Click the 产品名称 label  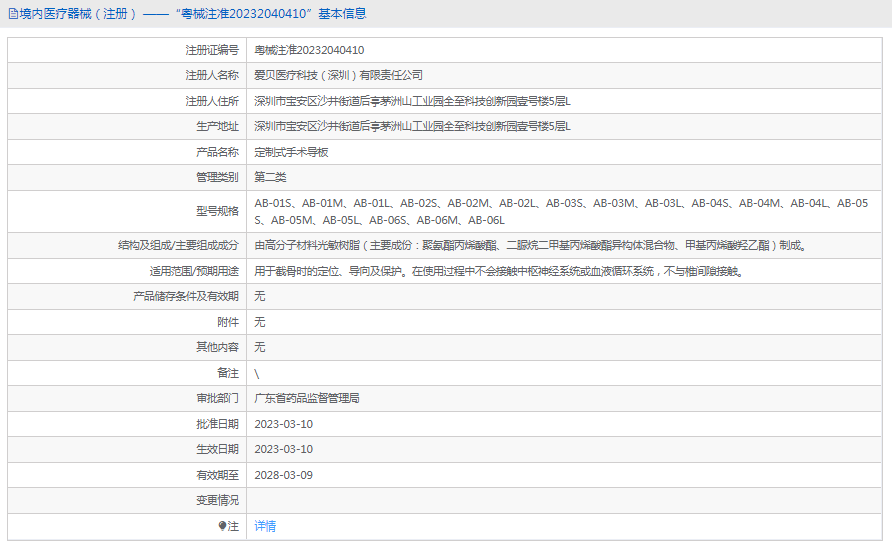(x=217, y=152)
